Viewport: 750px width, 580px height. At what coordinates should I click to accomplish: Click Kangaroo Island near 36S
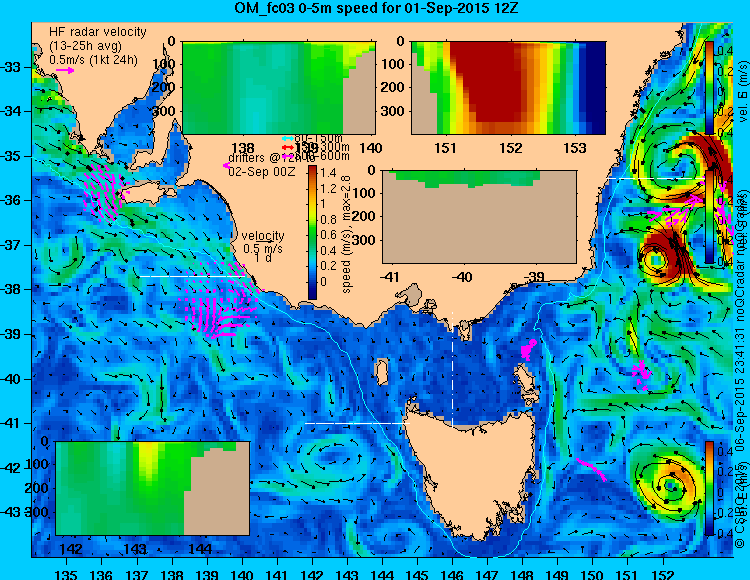tap(146, 192)
